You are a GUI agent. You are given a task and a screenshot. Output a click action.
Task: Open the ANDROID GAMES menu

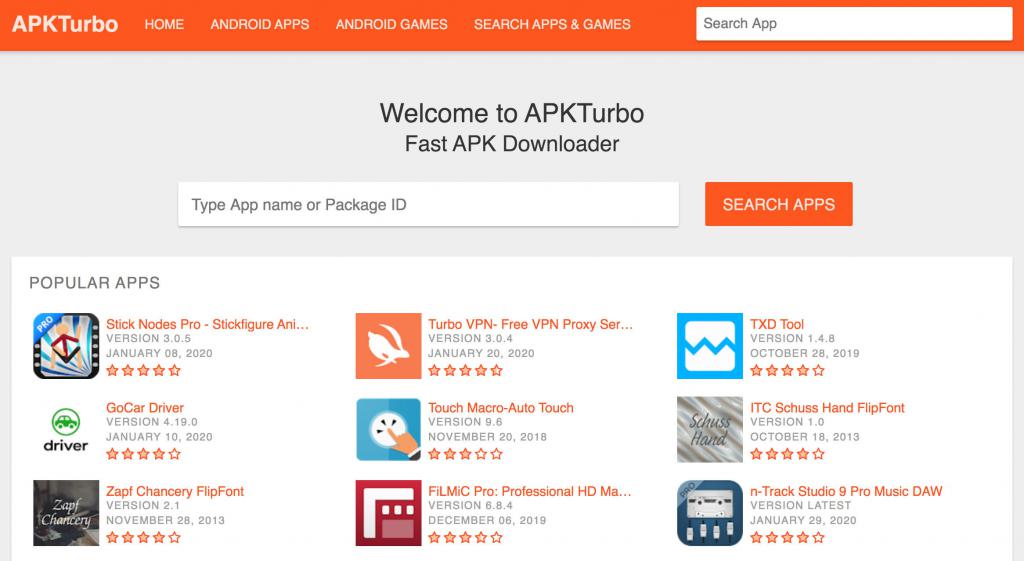coord(392,24)
